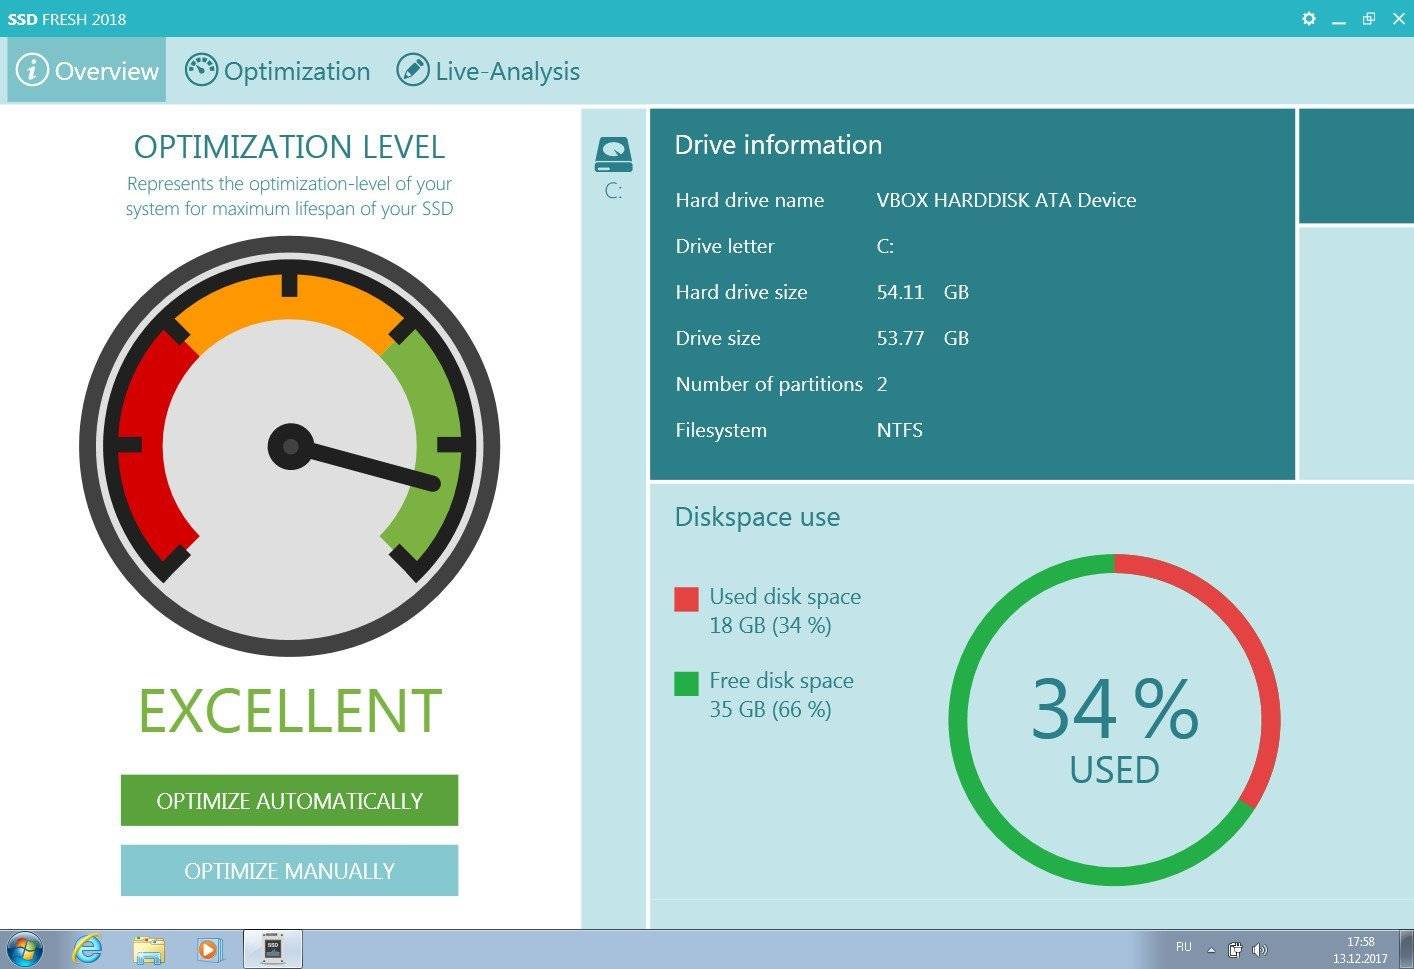Click the Drive size value 53.77 GB

[922, 338]
